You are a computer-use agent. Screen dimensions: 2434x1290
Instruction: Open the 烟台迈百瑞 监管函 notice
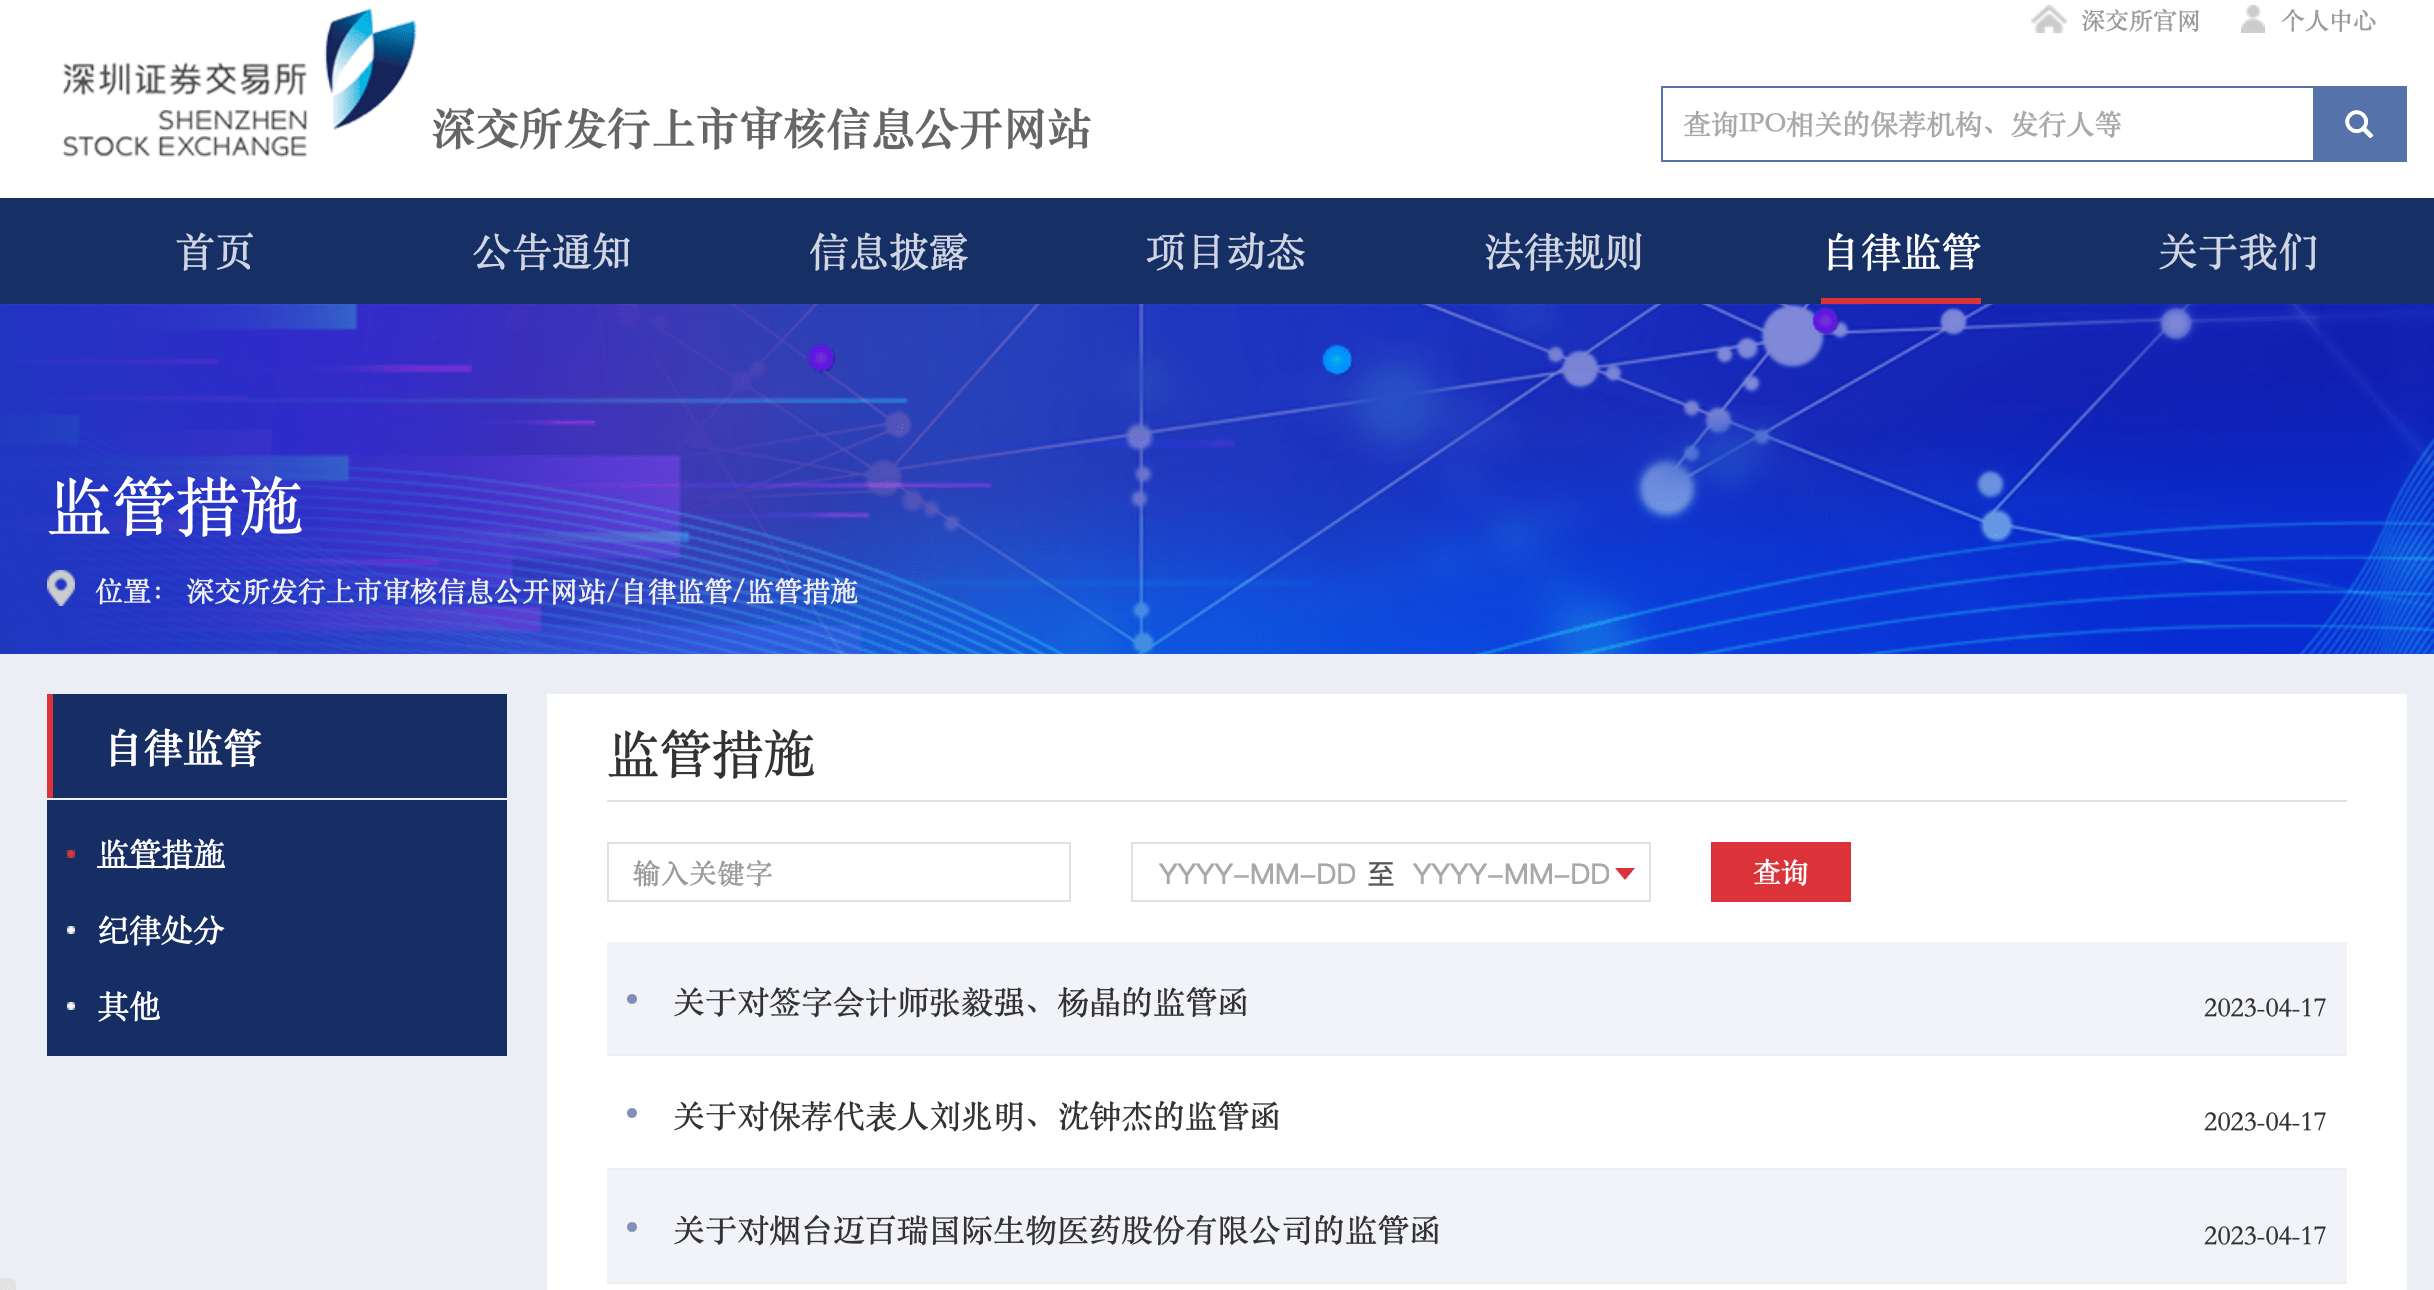(1056, 1230)
